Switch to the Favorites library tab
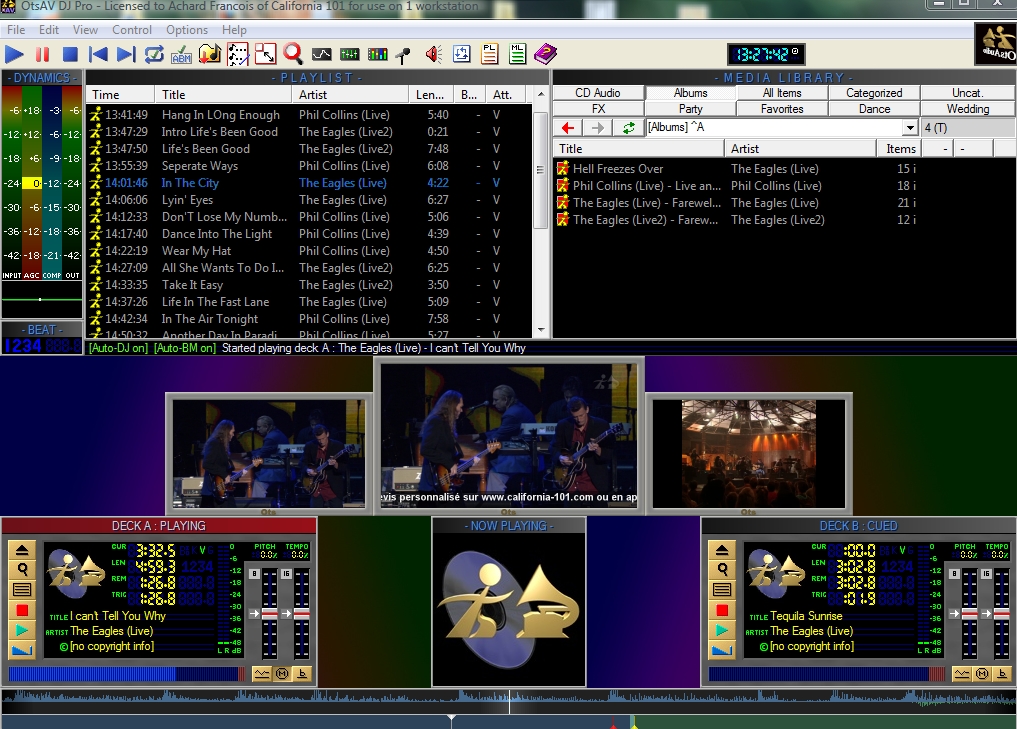1017x729 pixels. point(782,109)
